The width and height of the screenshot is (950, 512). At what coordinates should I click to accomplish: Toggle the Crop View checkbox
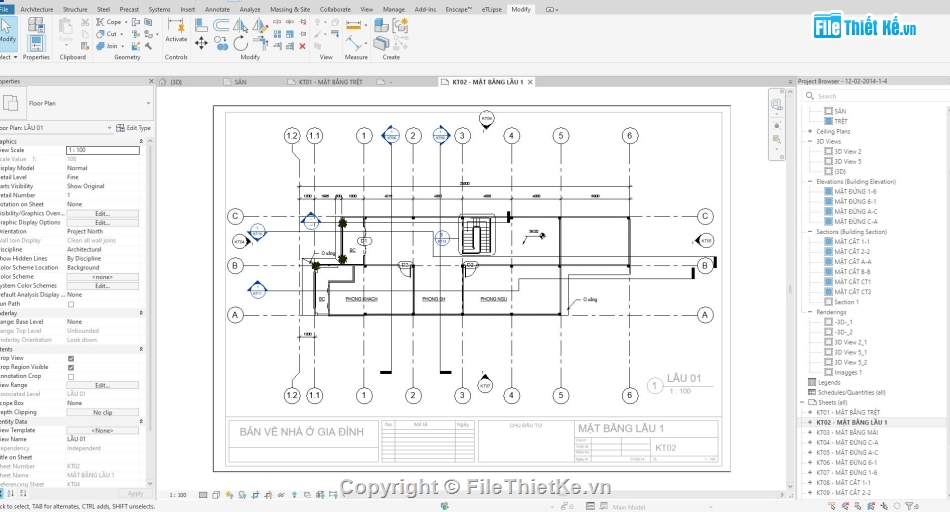71,358
